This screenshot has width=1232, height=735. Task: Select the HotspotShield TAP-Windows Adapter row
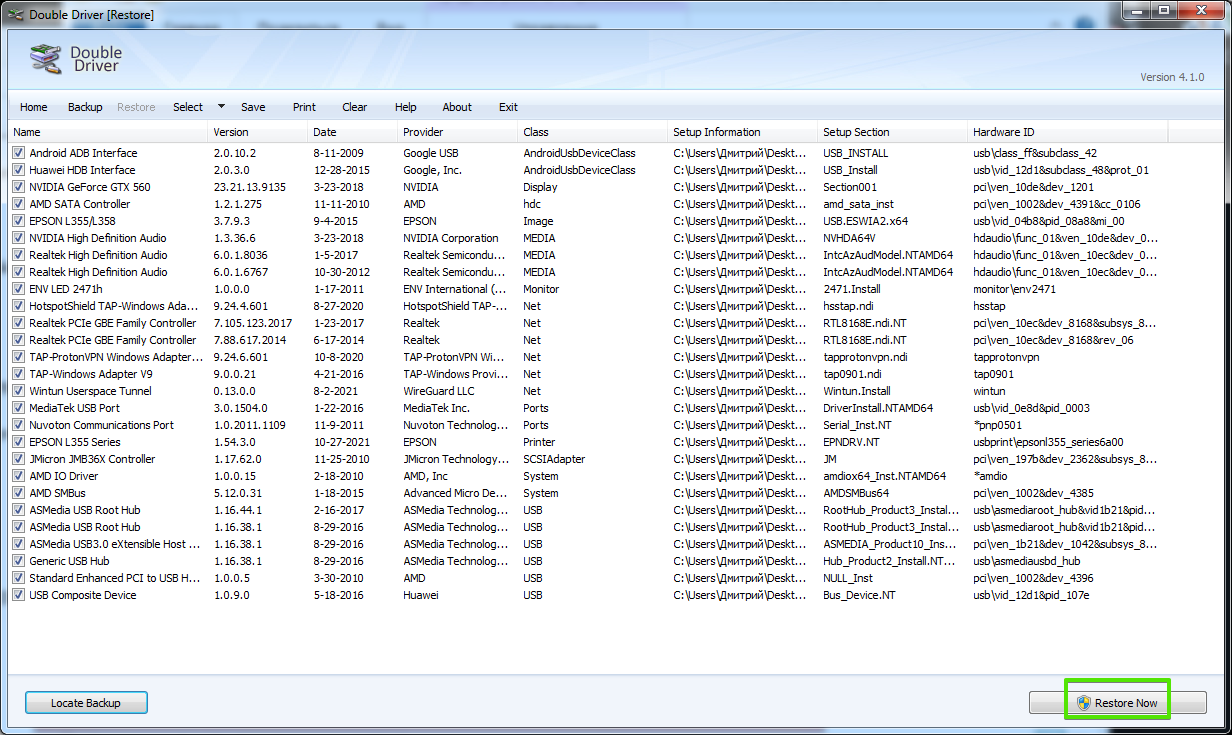click(x=588, y=306)
